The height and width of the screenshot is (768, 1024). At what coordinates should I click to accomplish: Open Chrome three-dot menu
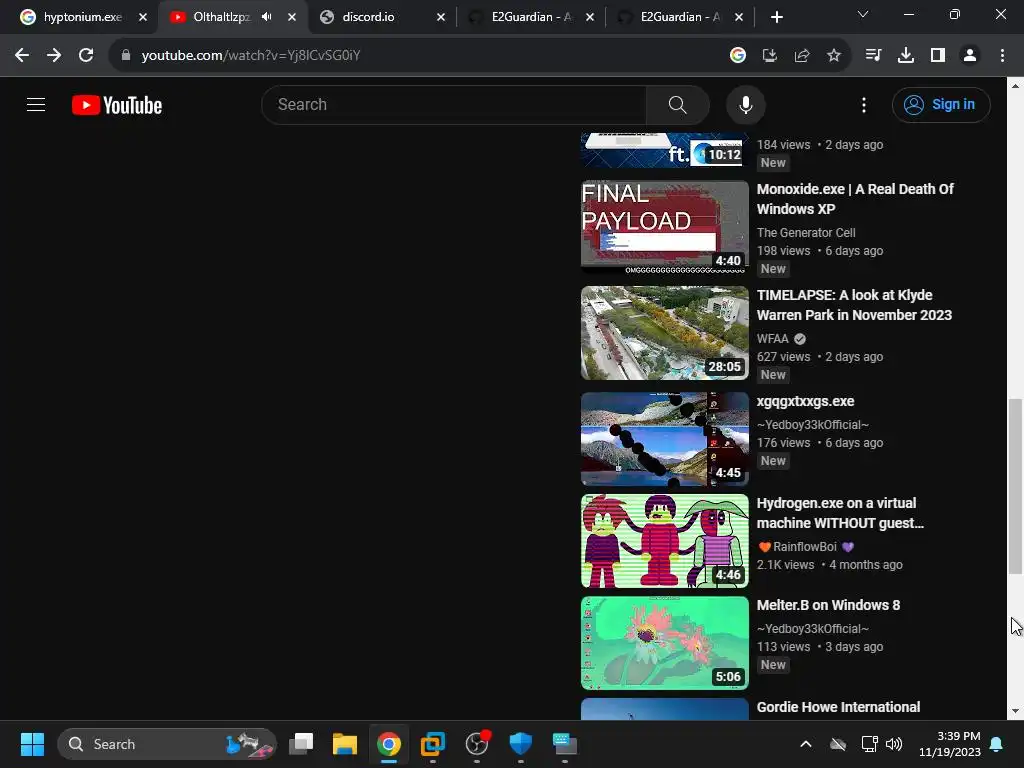(x=1002, y=56)
